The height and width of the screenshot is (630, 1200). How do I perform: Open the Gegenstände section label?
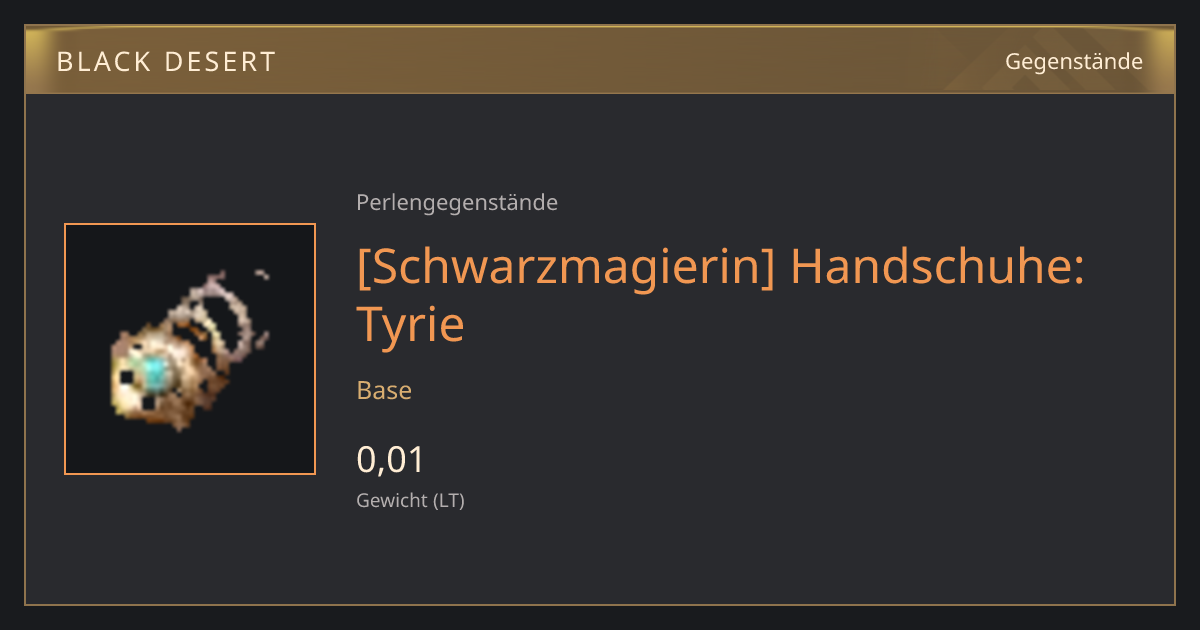(1073, 62)
